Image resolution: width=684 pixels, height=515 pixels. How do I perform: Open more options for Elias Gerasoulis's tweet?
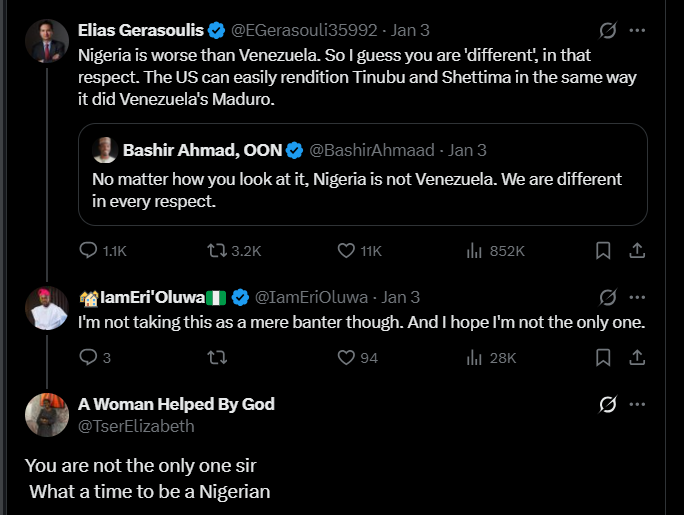pos(638,30)
